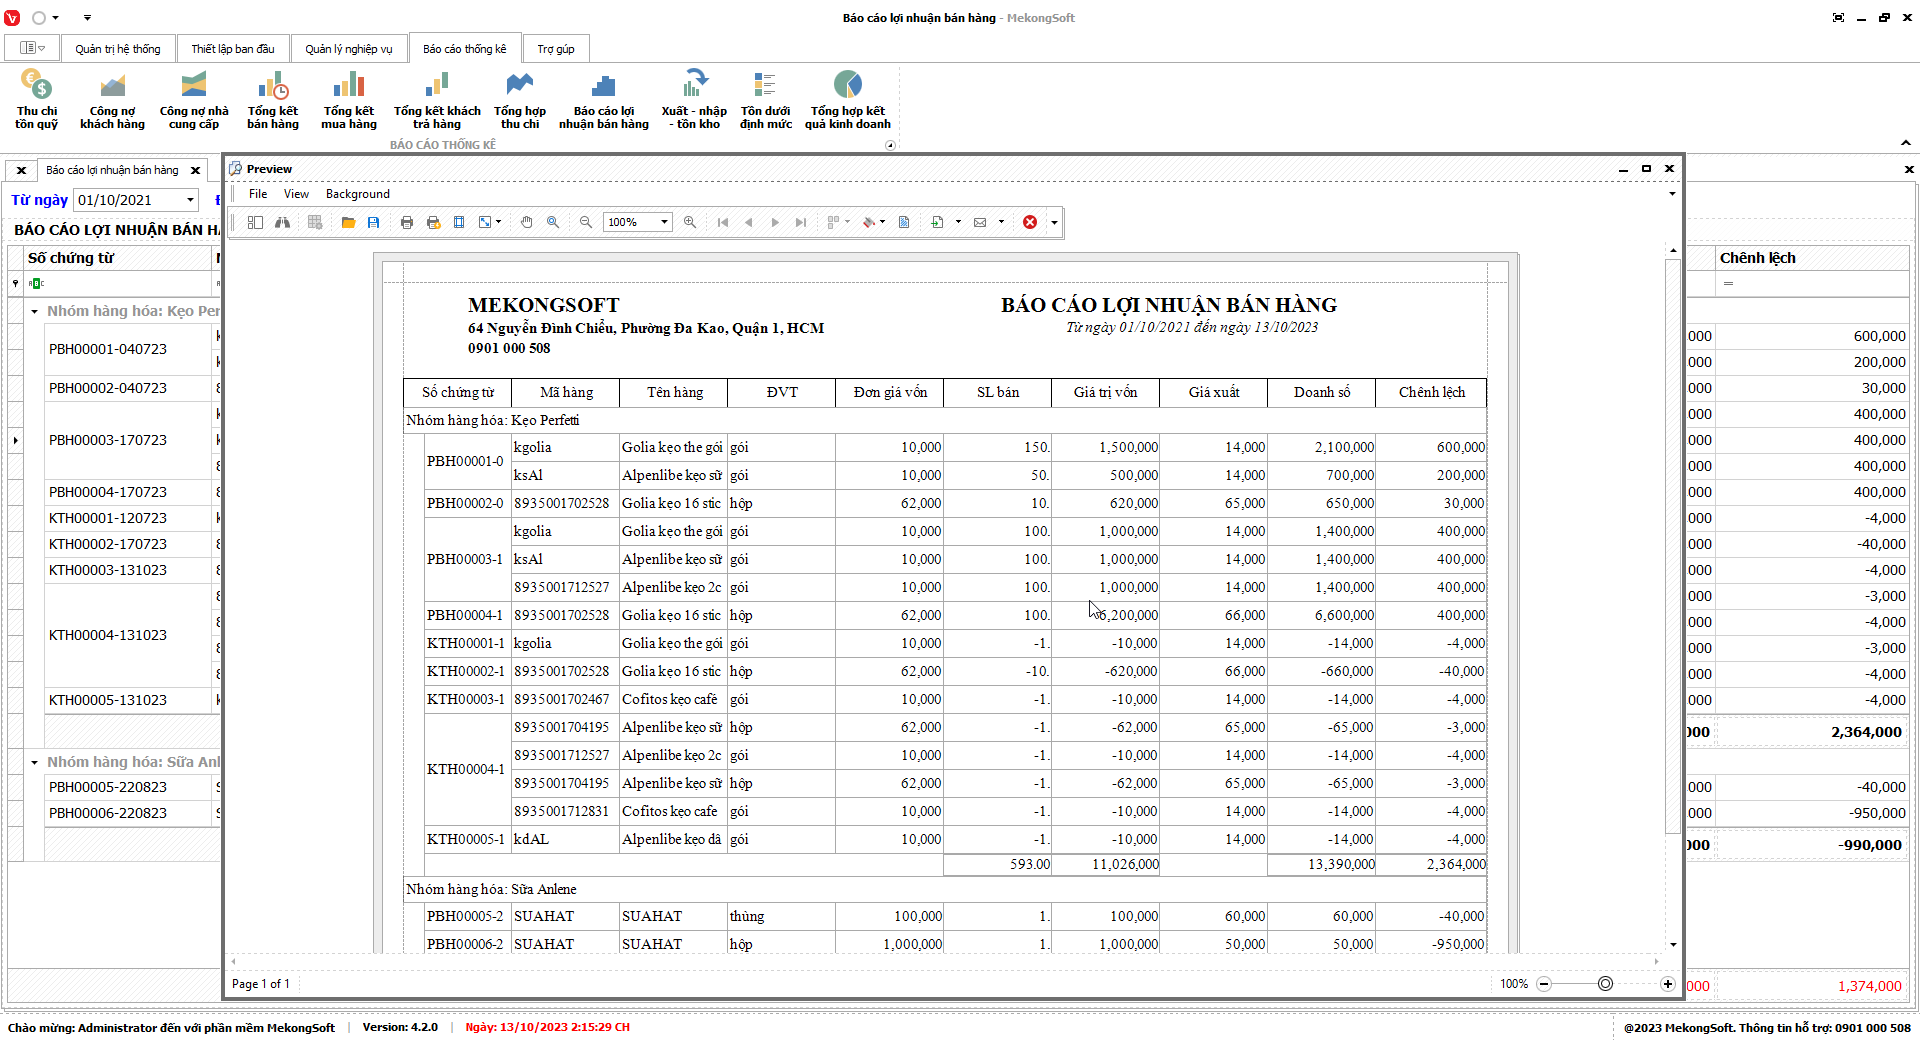Click the Save icon in Preview toolbar
Image resolution: width=1920 pixels, height=1040 pixels.
[x=373, y=222]
